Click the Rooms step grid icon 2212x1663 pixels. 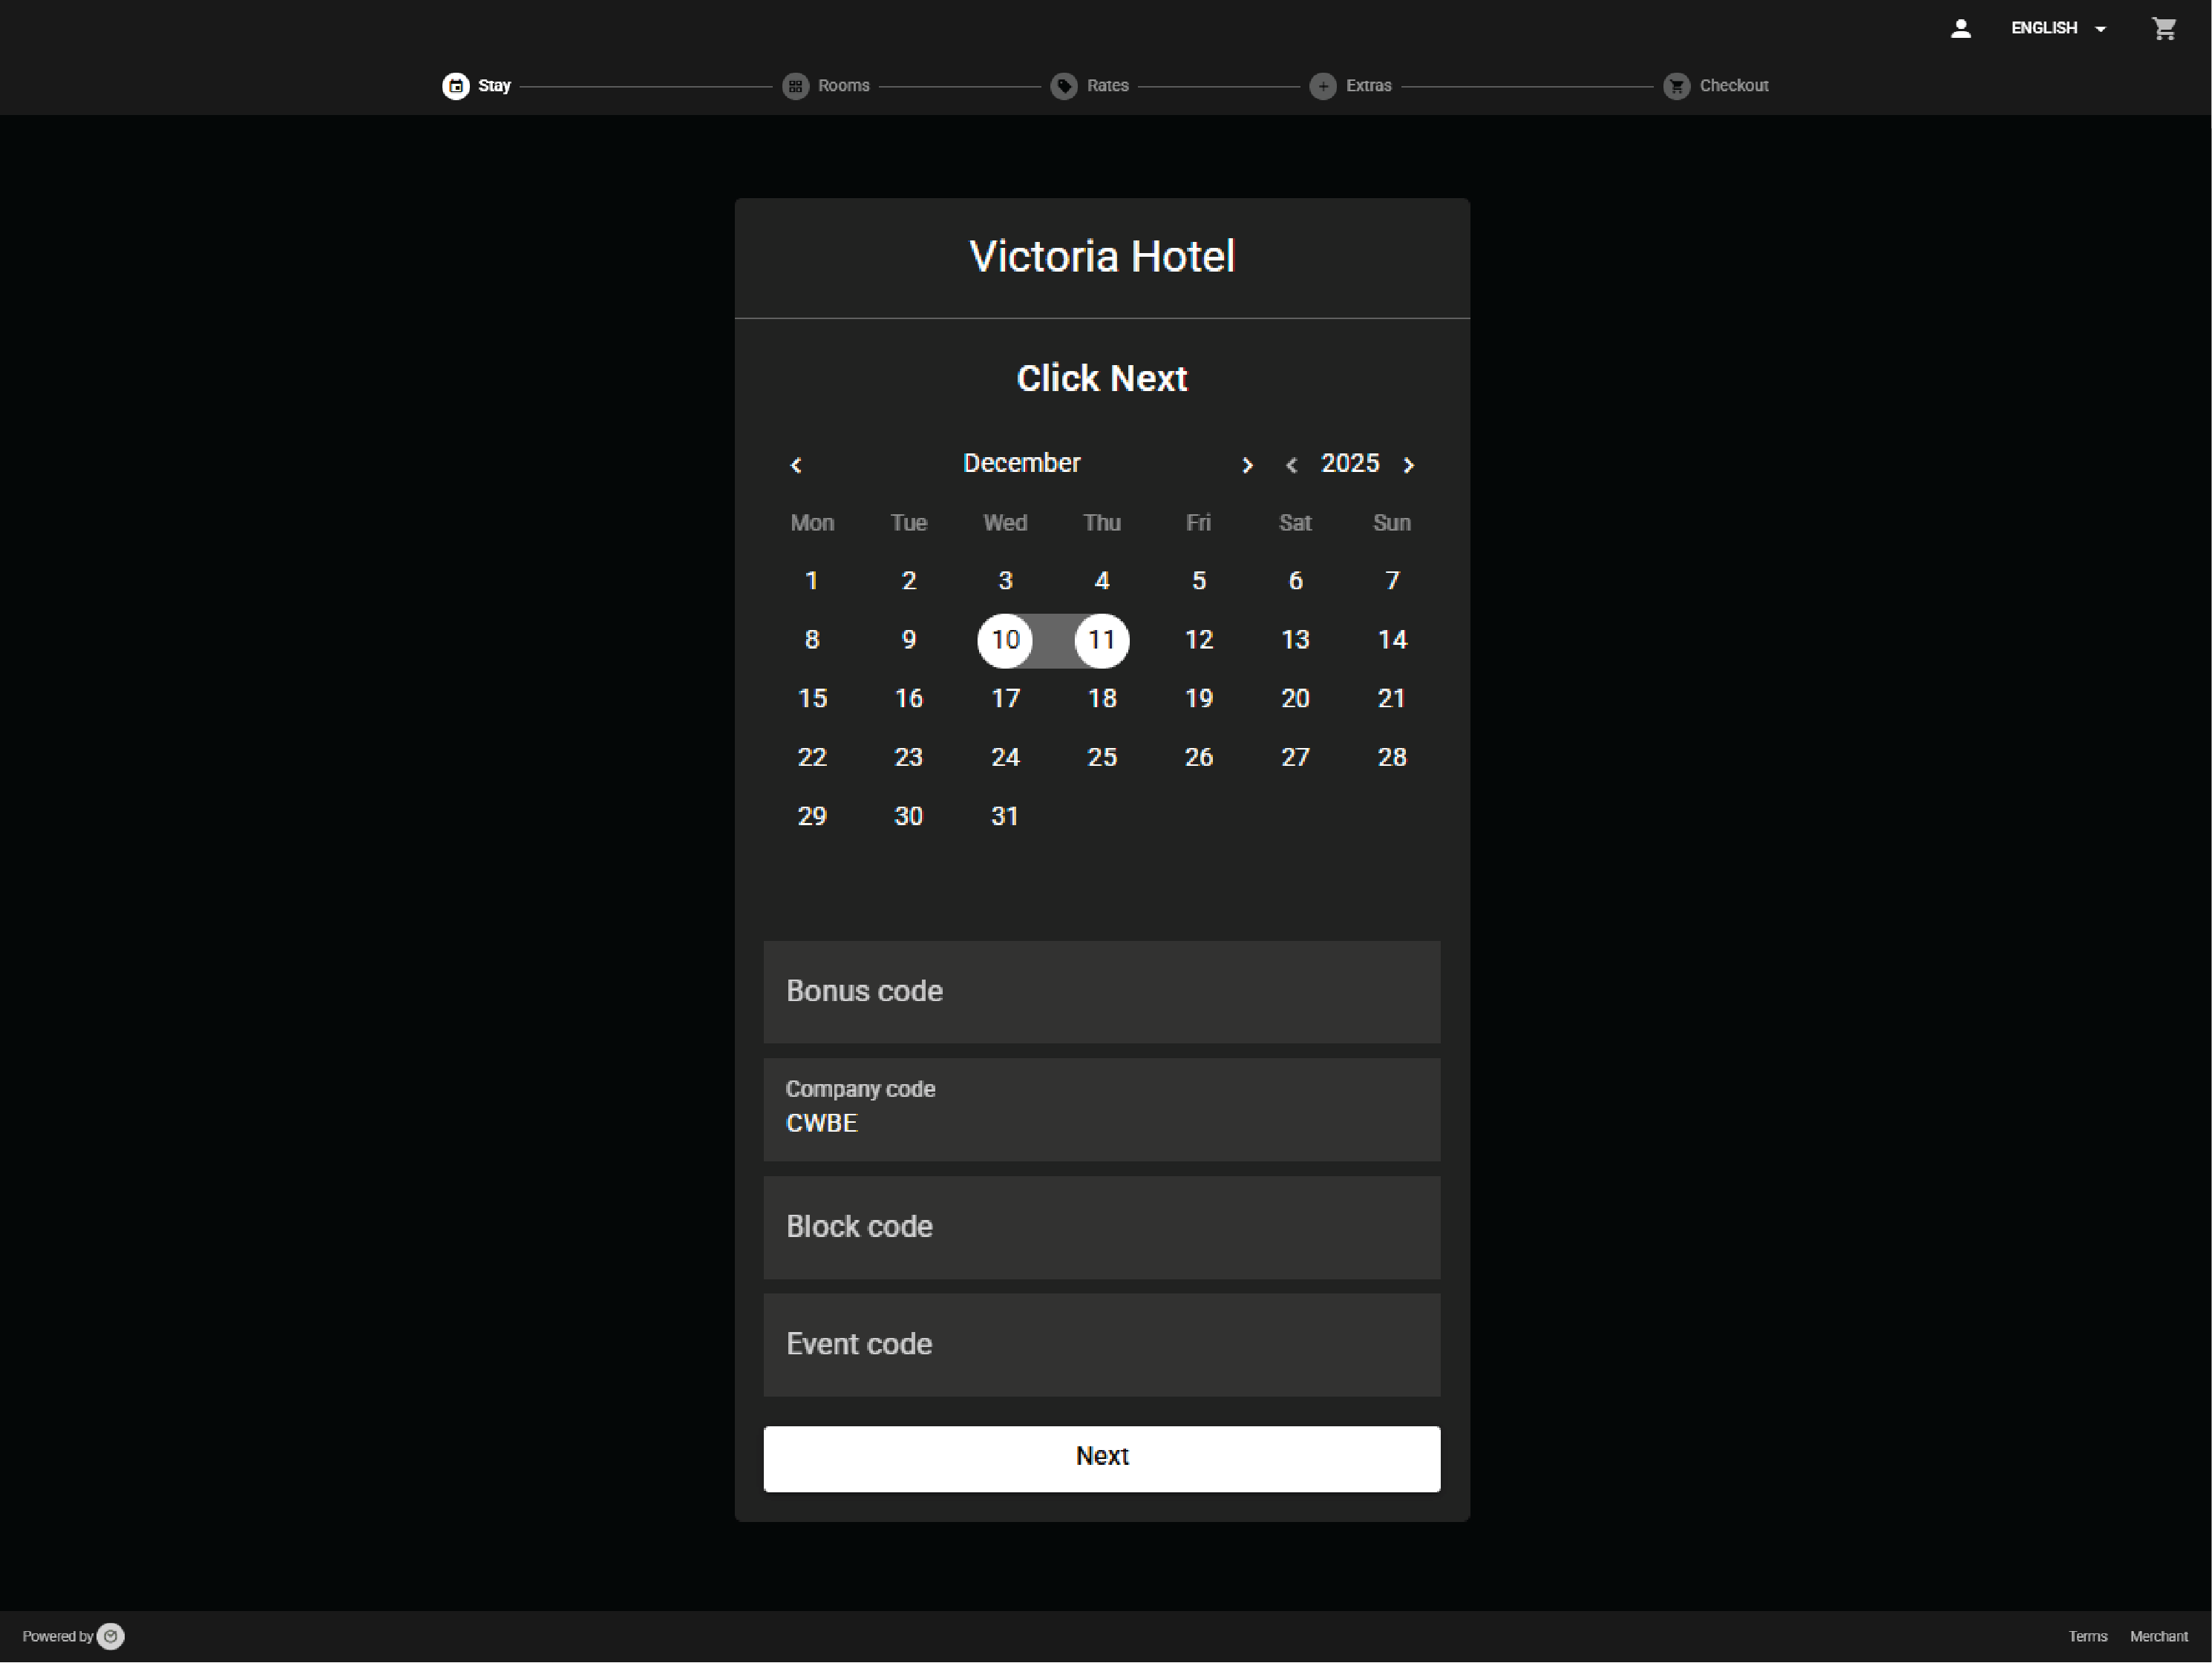(795, 86)
